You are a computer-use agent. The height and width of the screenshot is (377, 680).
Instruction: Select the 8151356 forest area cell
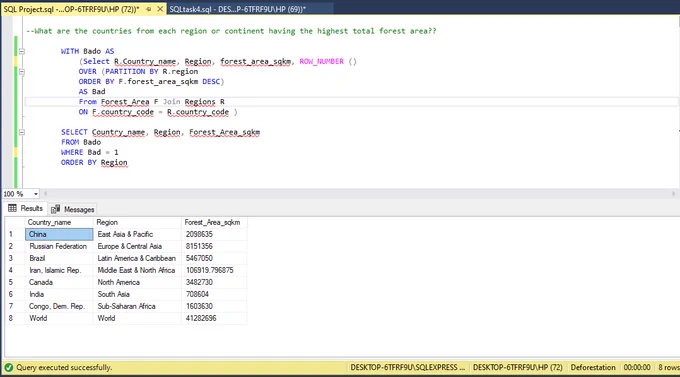[x=214, y=246]
